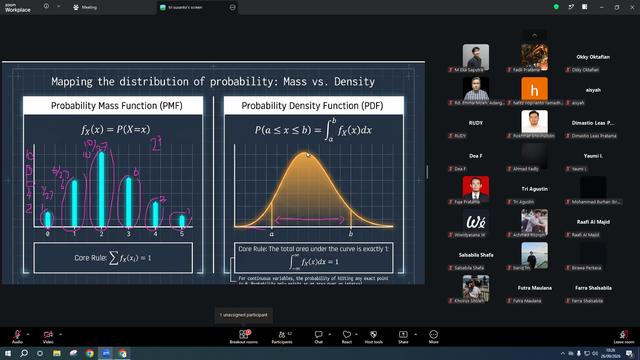The image size is (640, 360).
Task: Click the Zoom Workplace logo
Action: (x=18, y=7)
